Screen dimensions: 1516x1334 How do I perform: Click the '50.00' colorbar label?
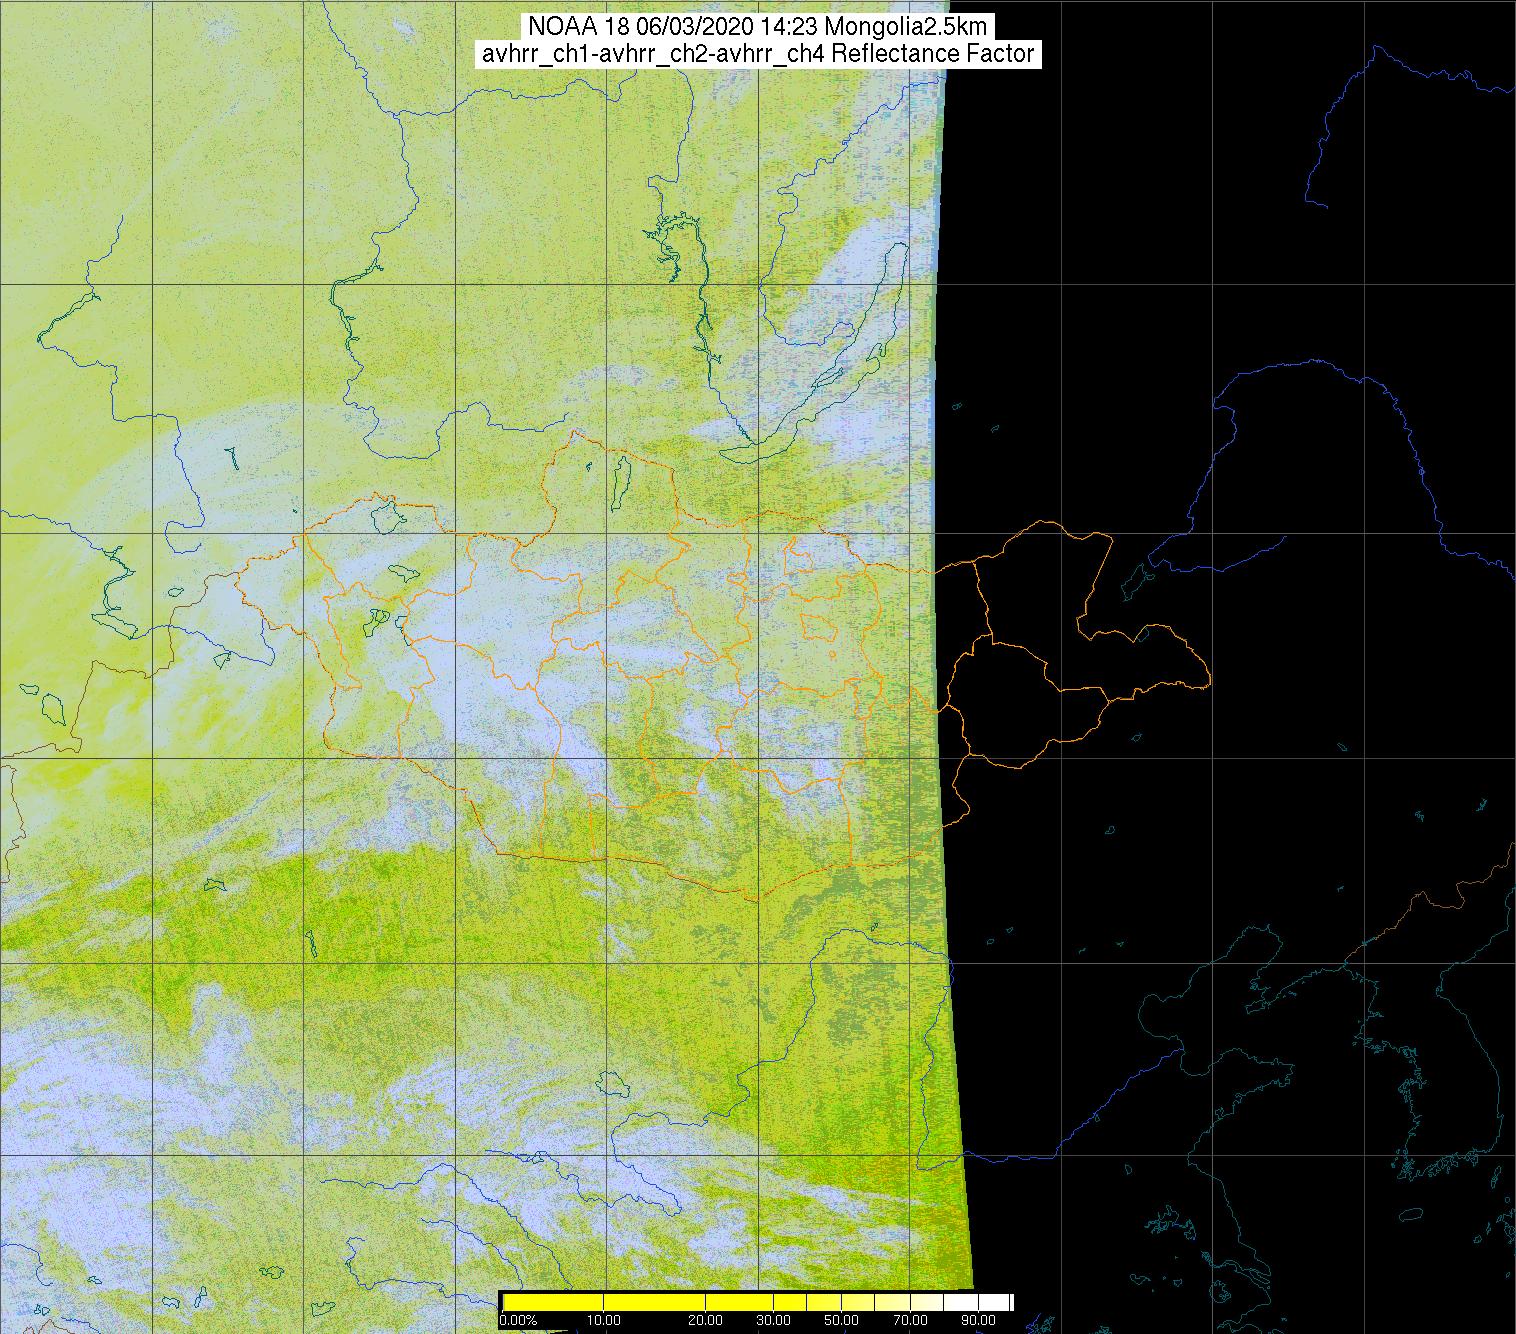(841, 1321)
